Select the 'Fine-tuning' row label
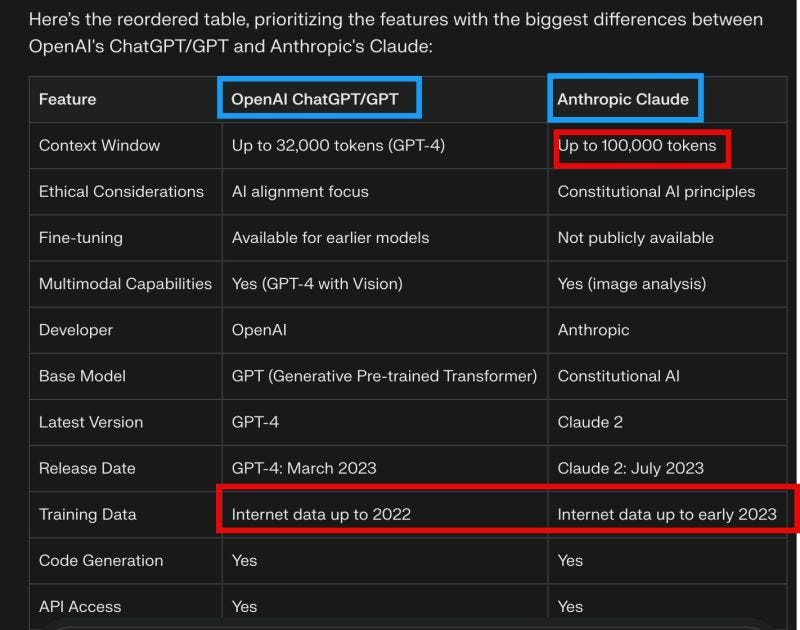The image size is (800, 630). [81, 238]
